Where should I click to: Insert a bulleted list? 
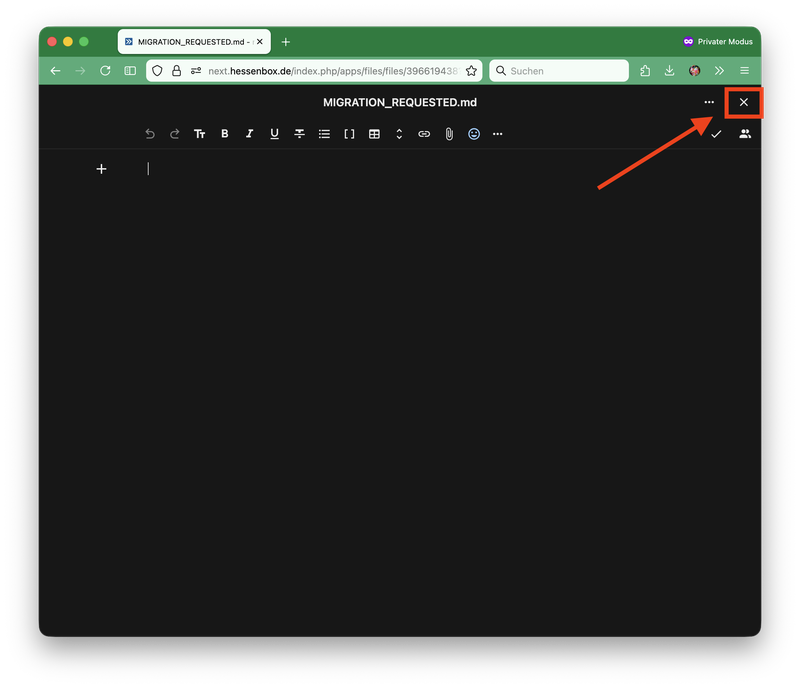324,134
